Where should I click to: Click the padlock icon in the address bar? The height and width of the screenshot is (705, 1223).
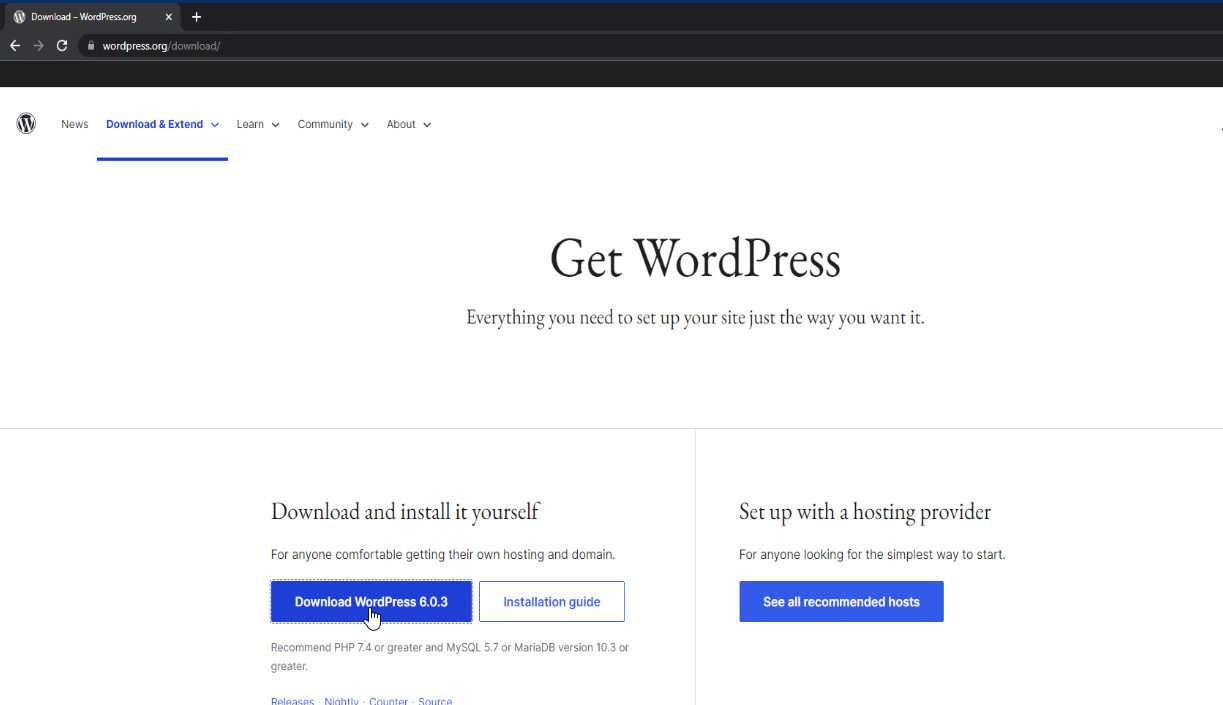click(x=90, y=45)
